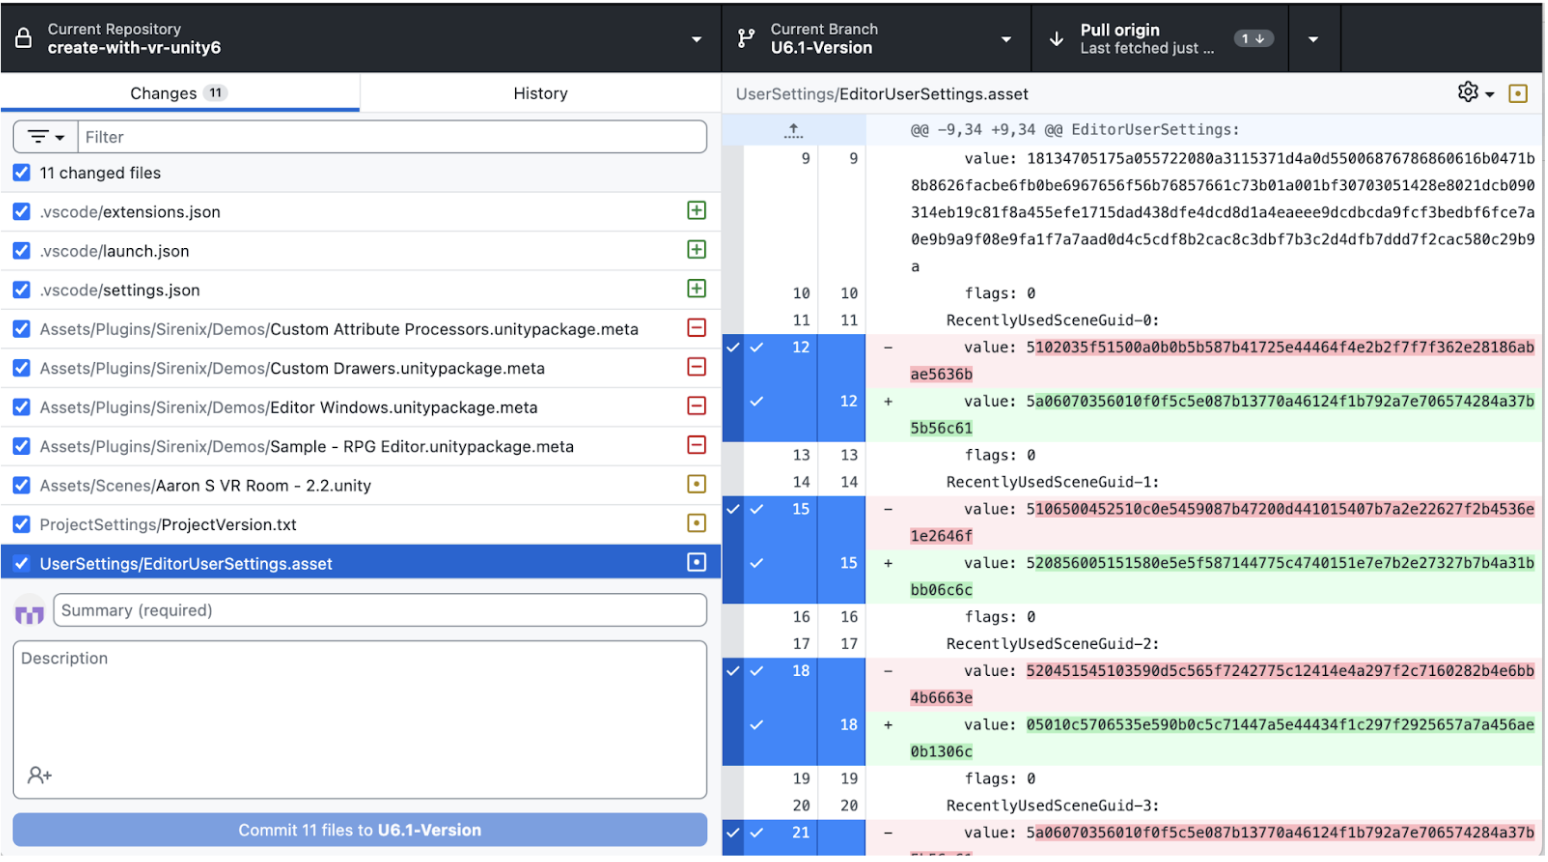Click the user avatar beside Summary field
Viewport: 1548px width, 862px height.
30,611
